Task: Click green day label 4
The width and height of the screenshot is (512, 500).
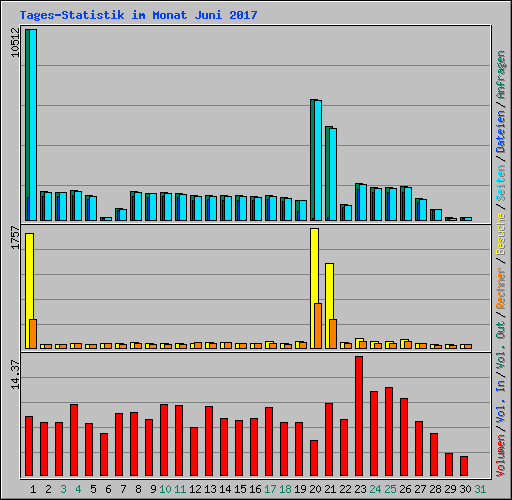Action: (78, 489)
